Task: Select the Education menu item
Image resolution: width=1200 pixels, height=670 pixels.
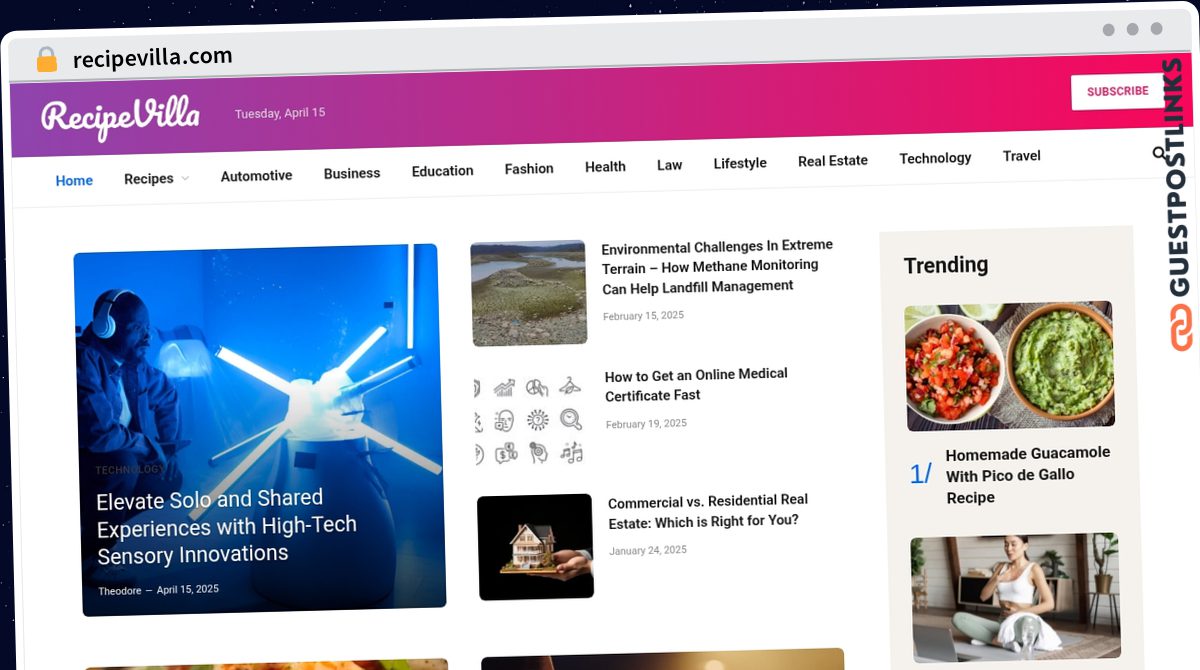Action: [442, 171]
